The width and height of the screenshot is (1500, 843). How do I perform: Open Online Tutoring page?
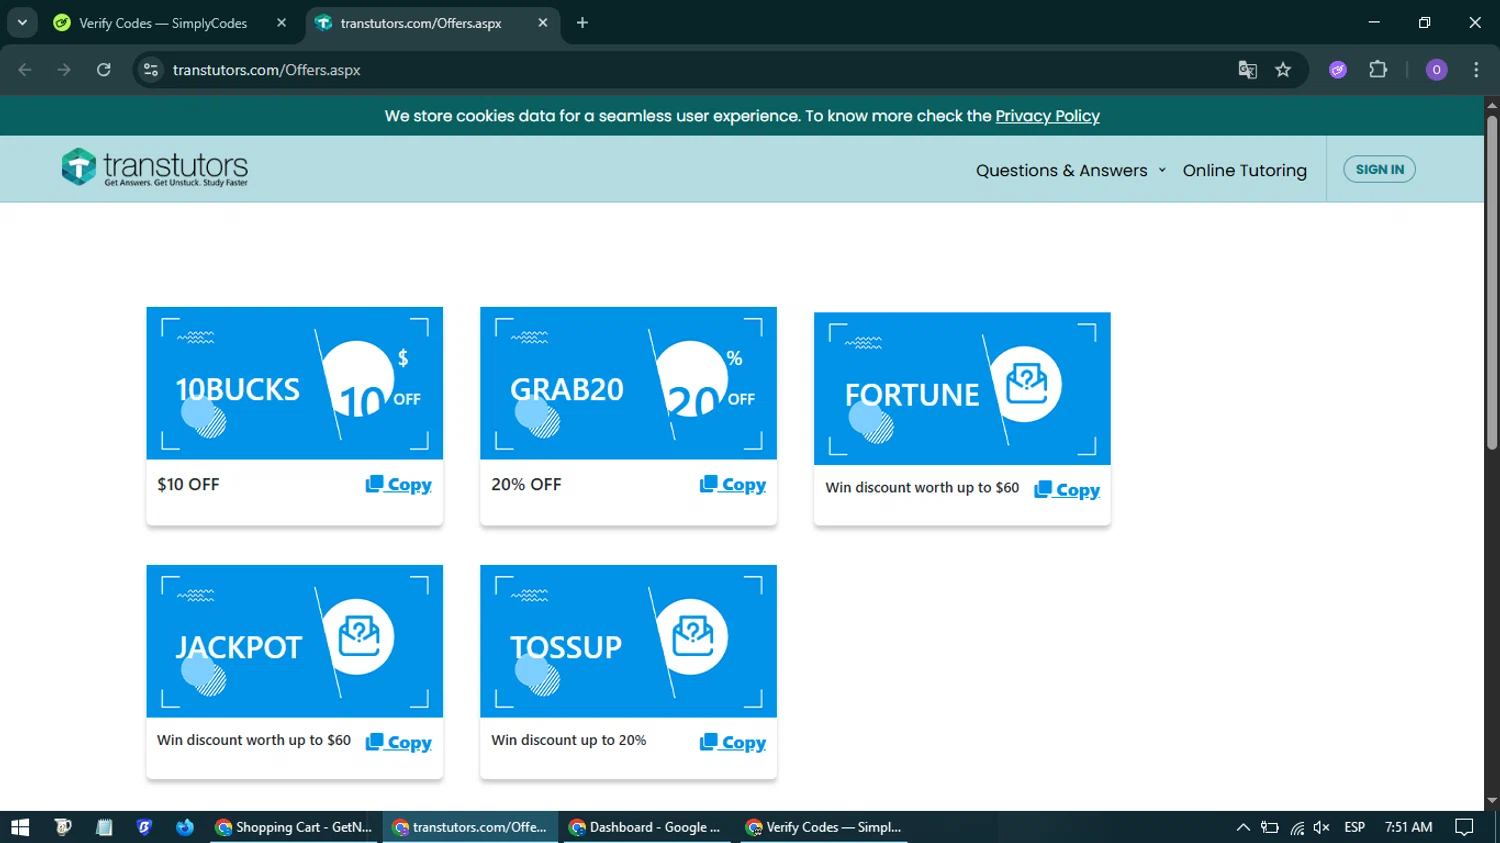pyautogui.click(x=1244, y=170)
